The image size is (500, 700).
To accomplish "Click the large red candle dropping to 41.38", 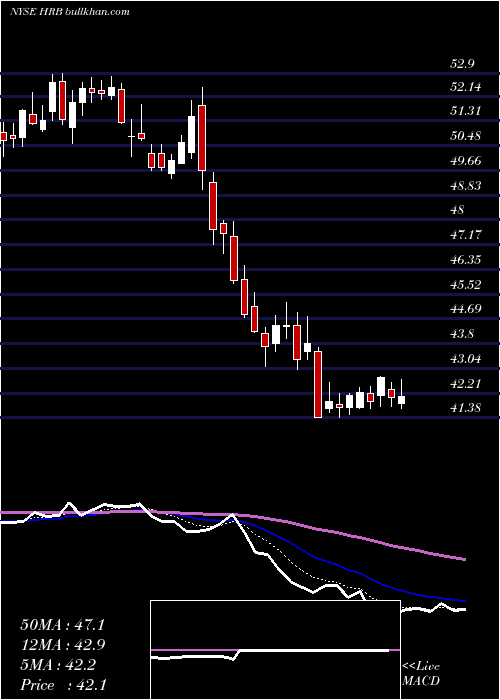I will [318, 384].
